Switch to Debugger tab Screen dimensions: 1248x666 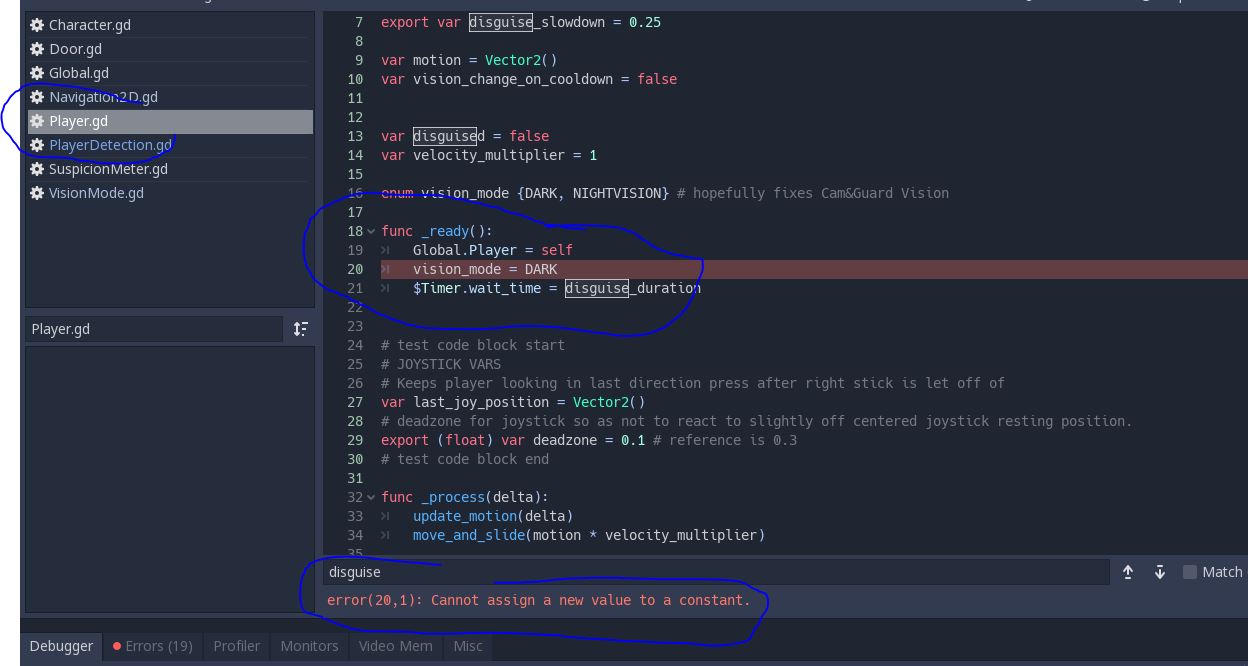[x=61, y=646]
